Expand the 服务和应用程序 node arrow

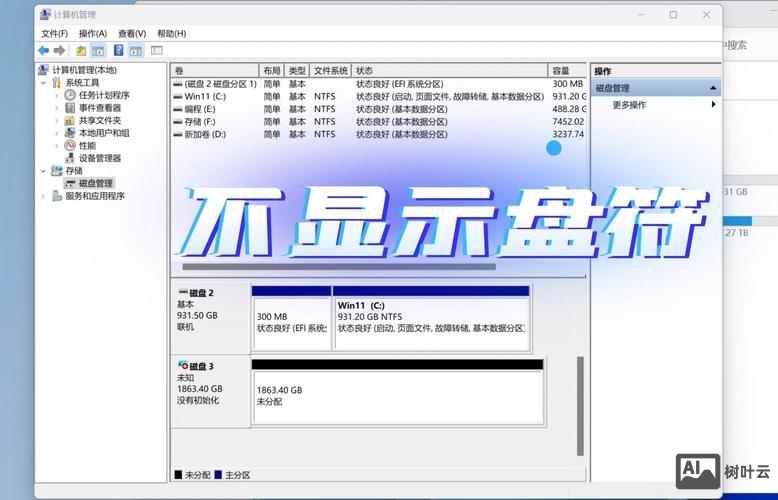(44, 196)
